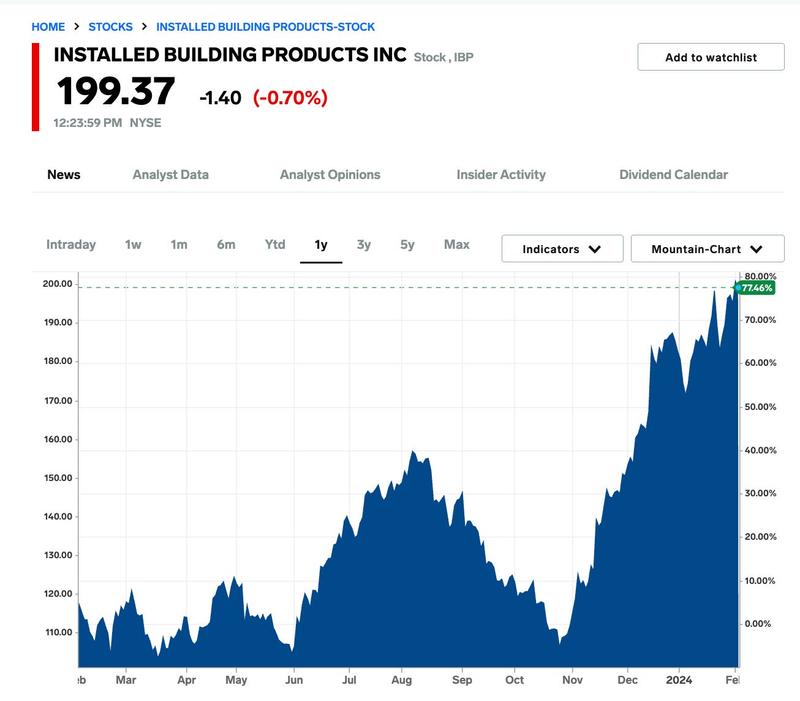Click the 30.00% percentage axis label
This screenshot has height=701, width=800.
(761, 493)
